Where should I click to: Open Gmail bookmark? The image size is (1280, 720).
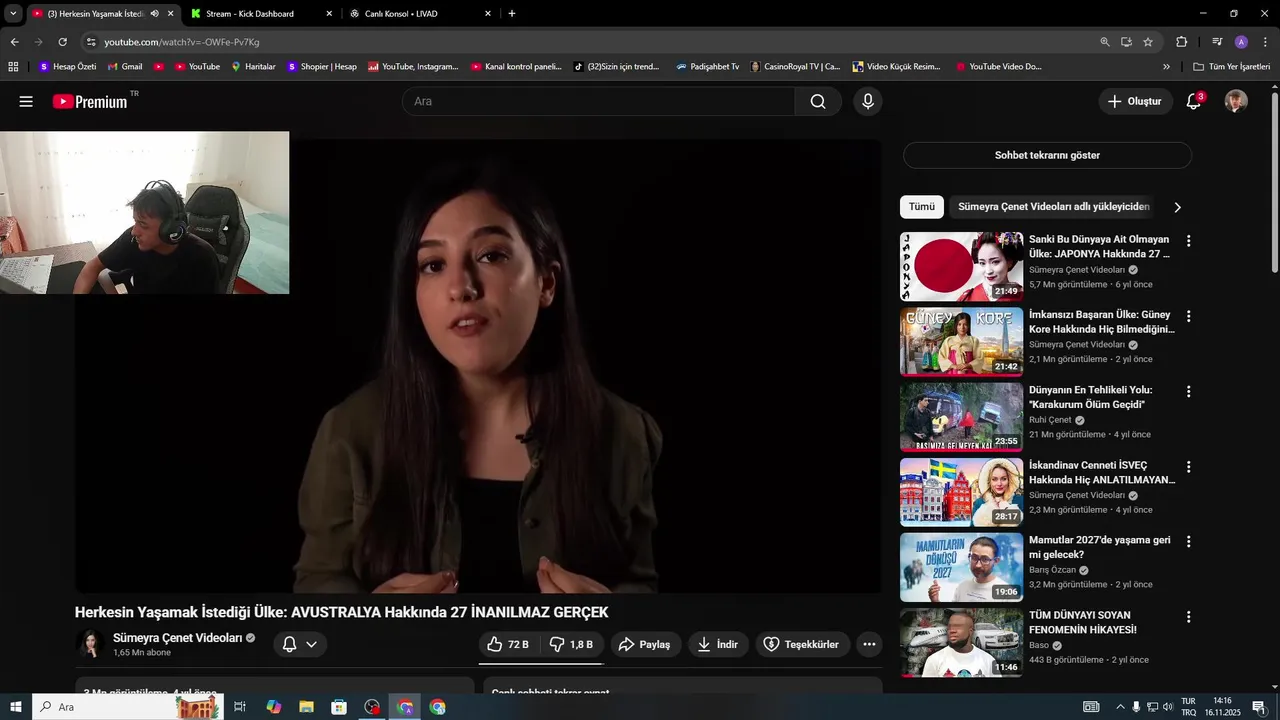pos(125,67)
